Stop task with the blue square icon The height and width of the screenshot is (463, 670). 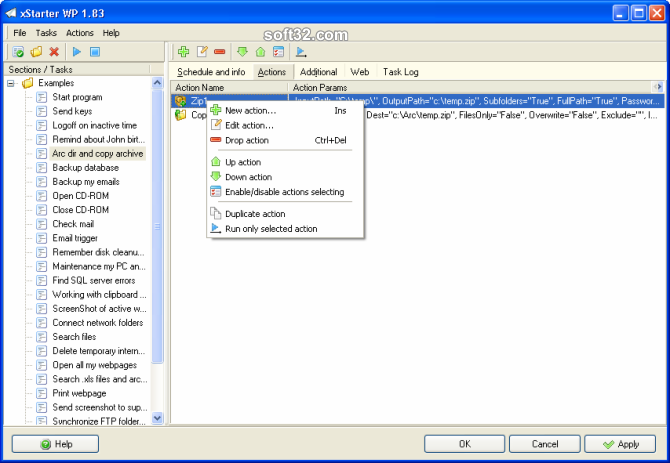pos(95,52)
